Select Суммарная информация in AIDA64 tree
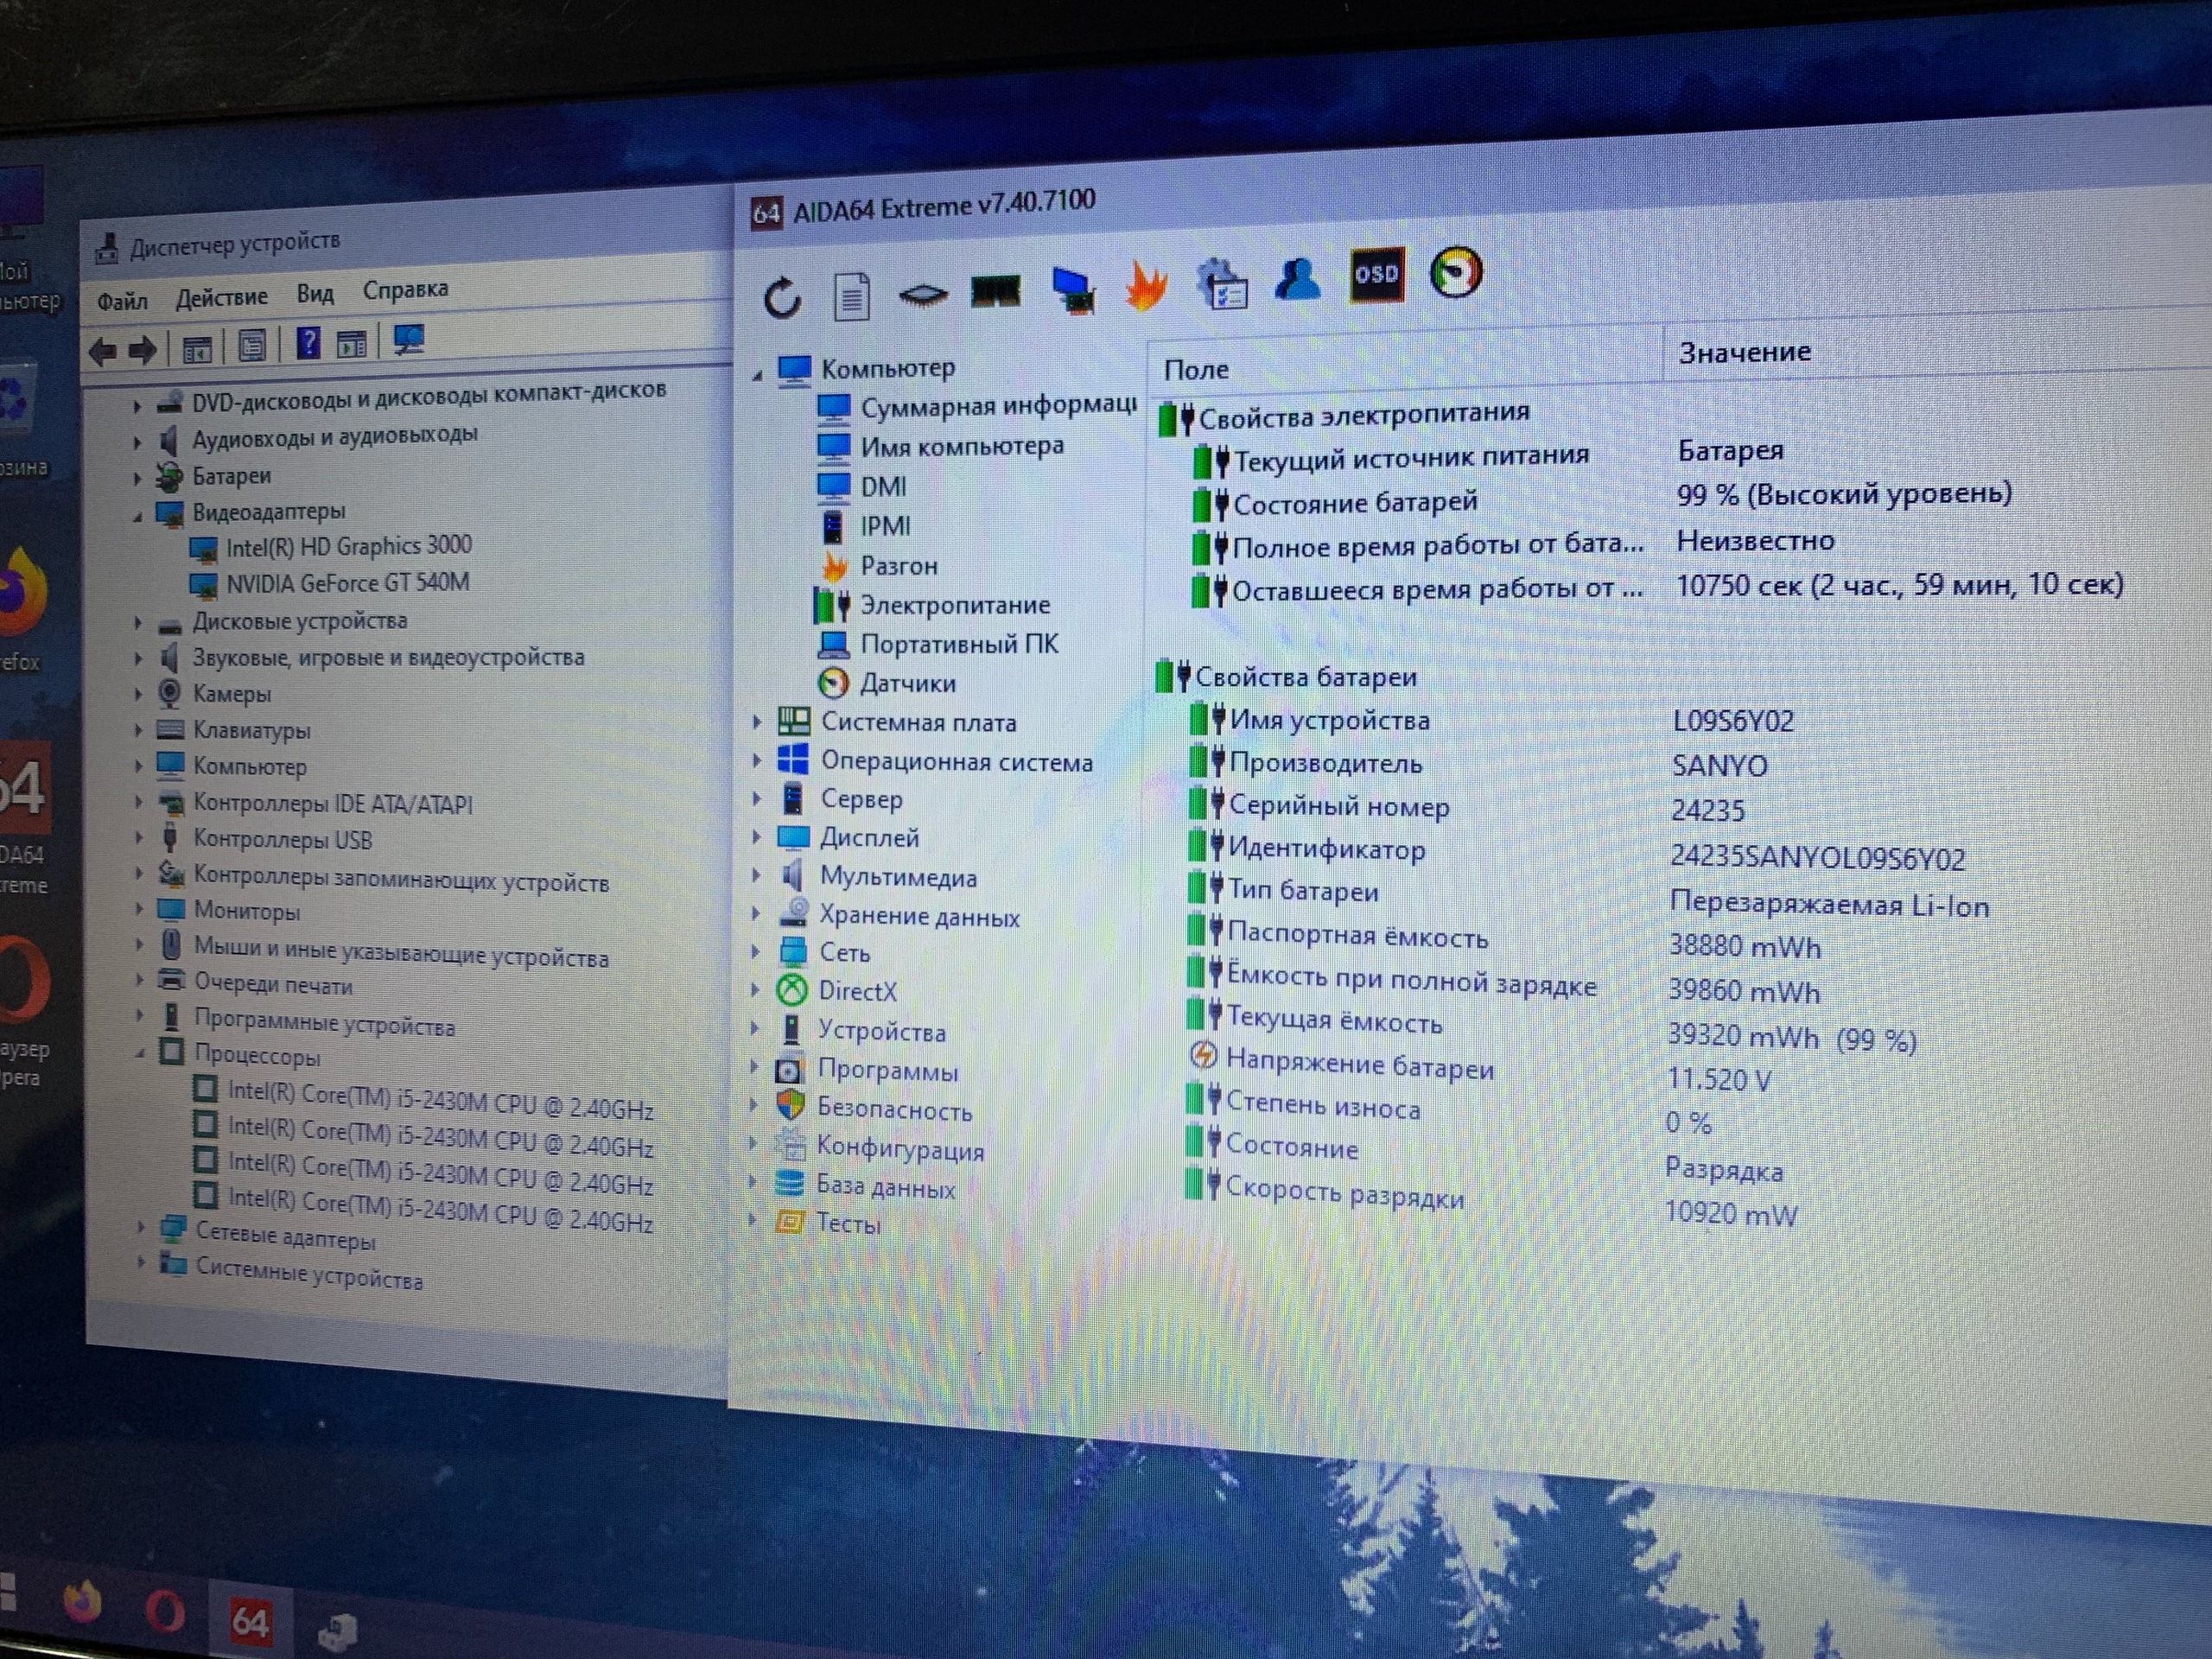The image size is (2212, 1659). 999,406
